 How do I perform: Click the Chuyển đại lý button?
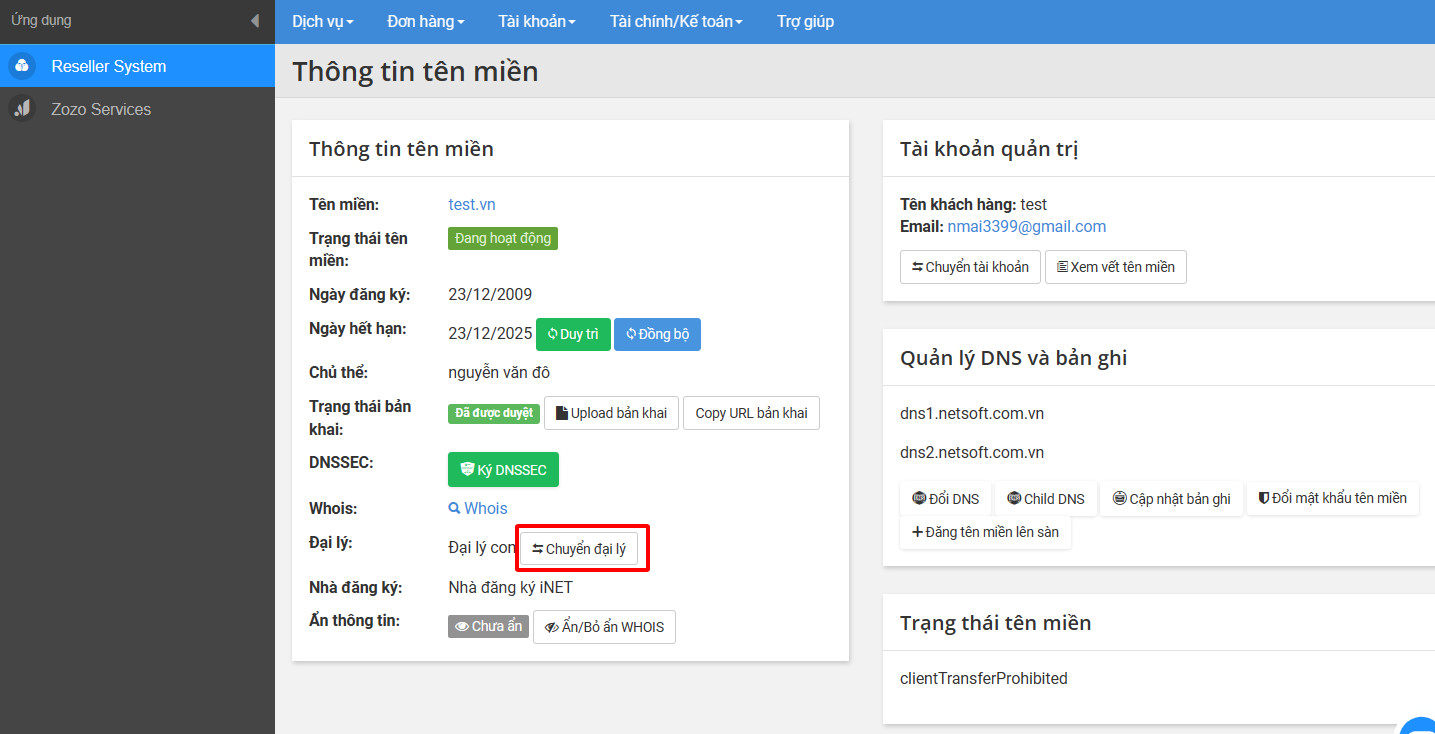click(x=579, y=549)
